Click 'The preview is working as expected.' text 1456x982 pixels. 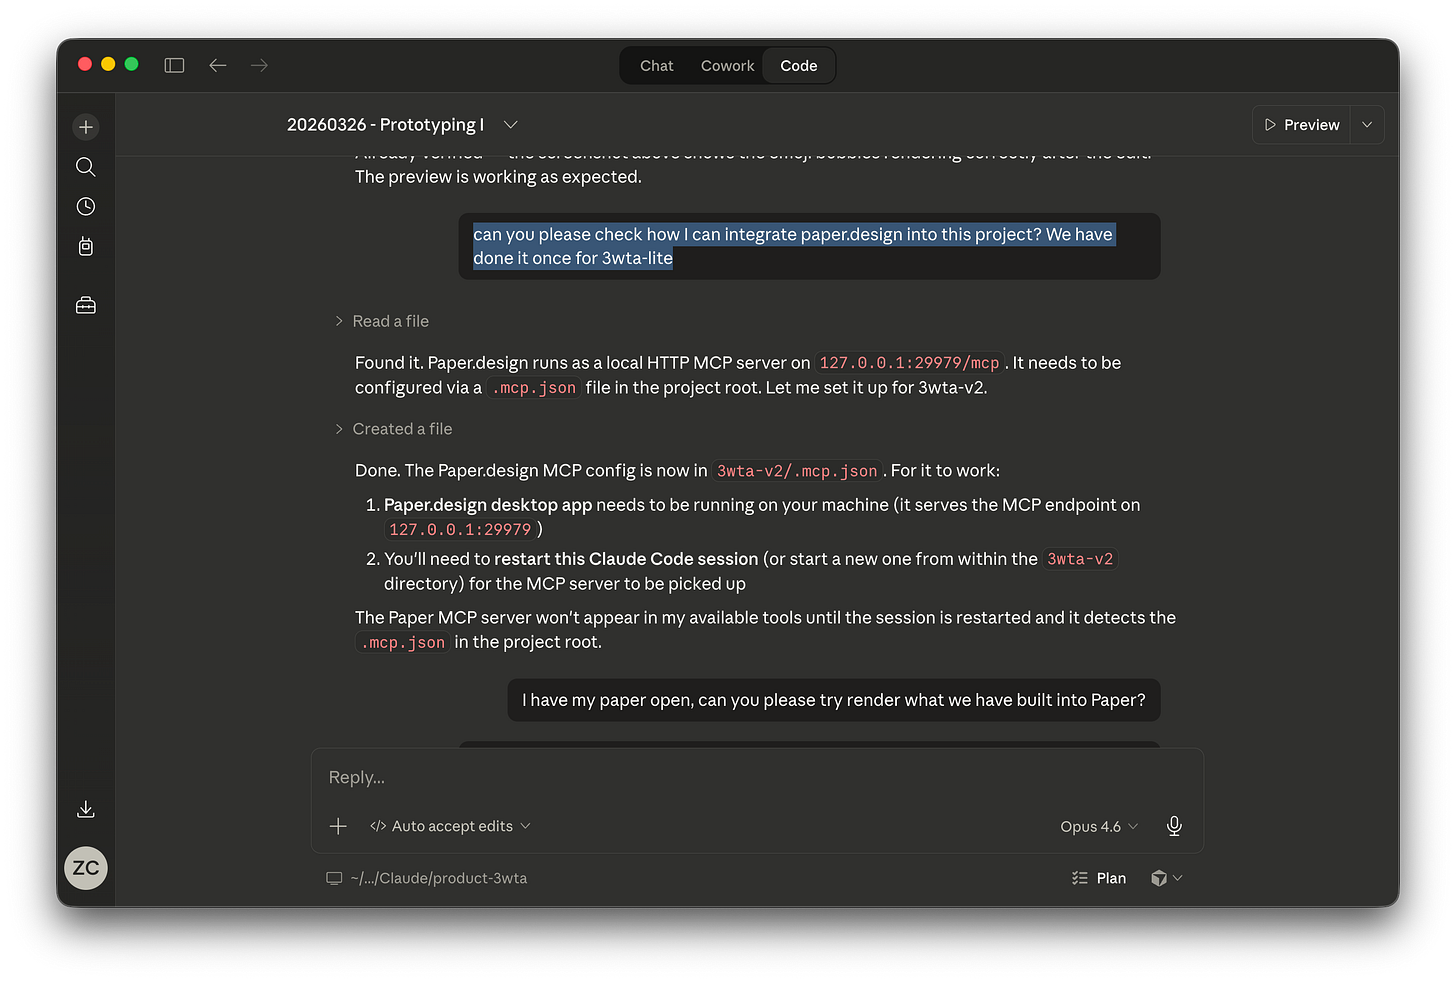pos(498,177)
